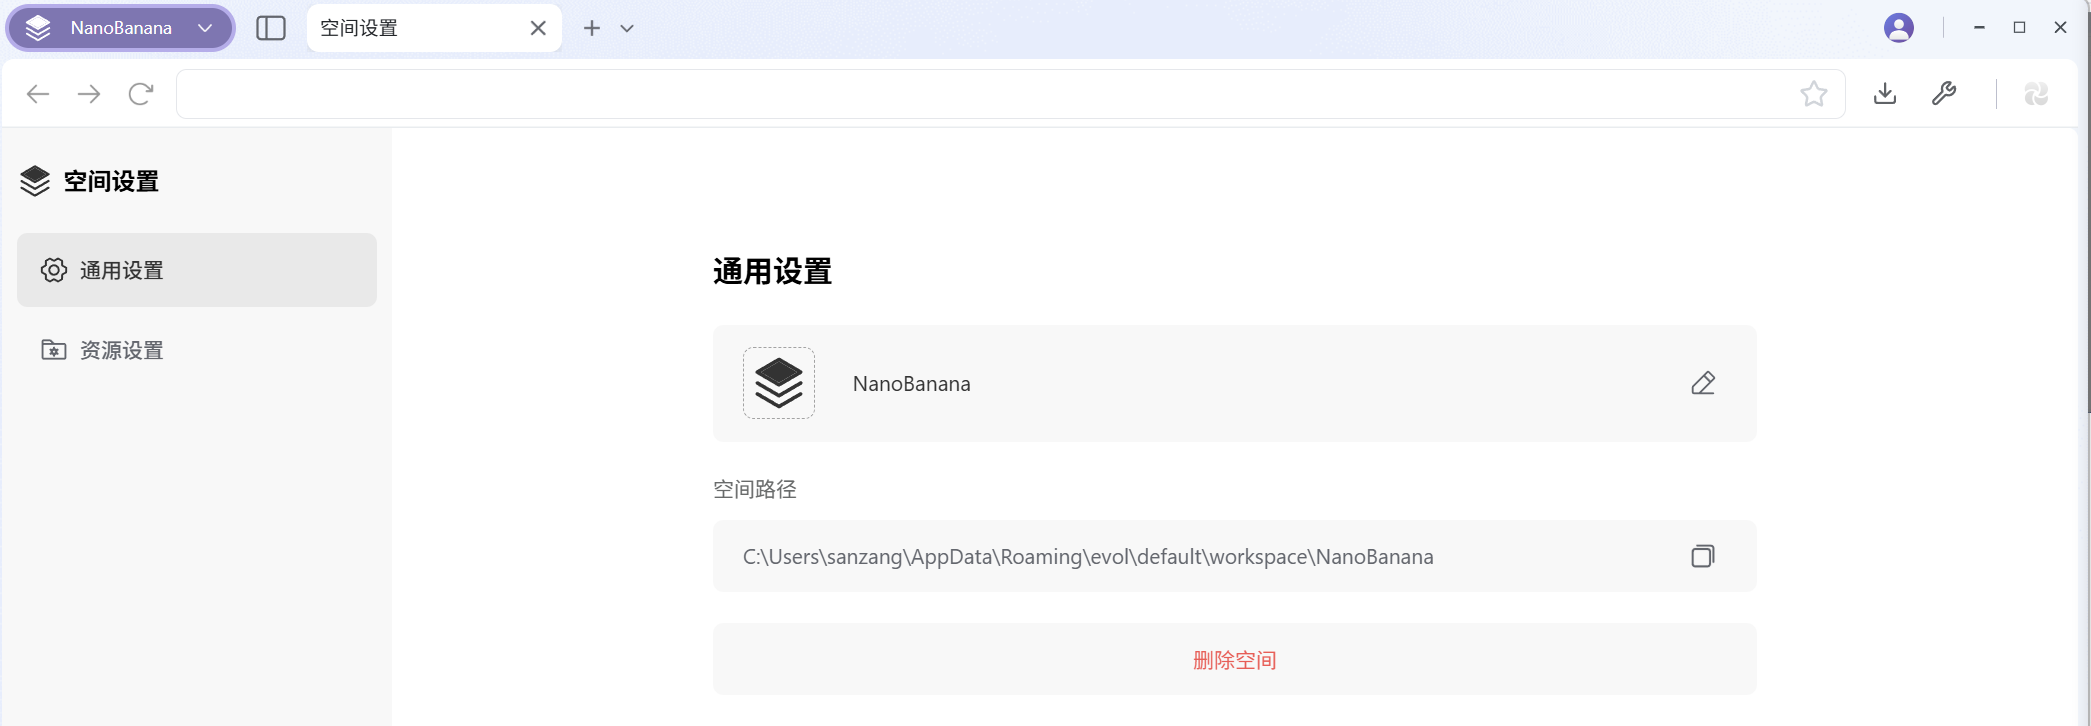The width and height of the screenshot is (2091, 726).
Task: Toggle the sidebar panel icon
Action: (x=271, y=28)
